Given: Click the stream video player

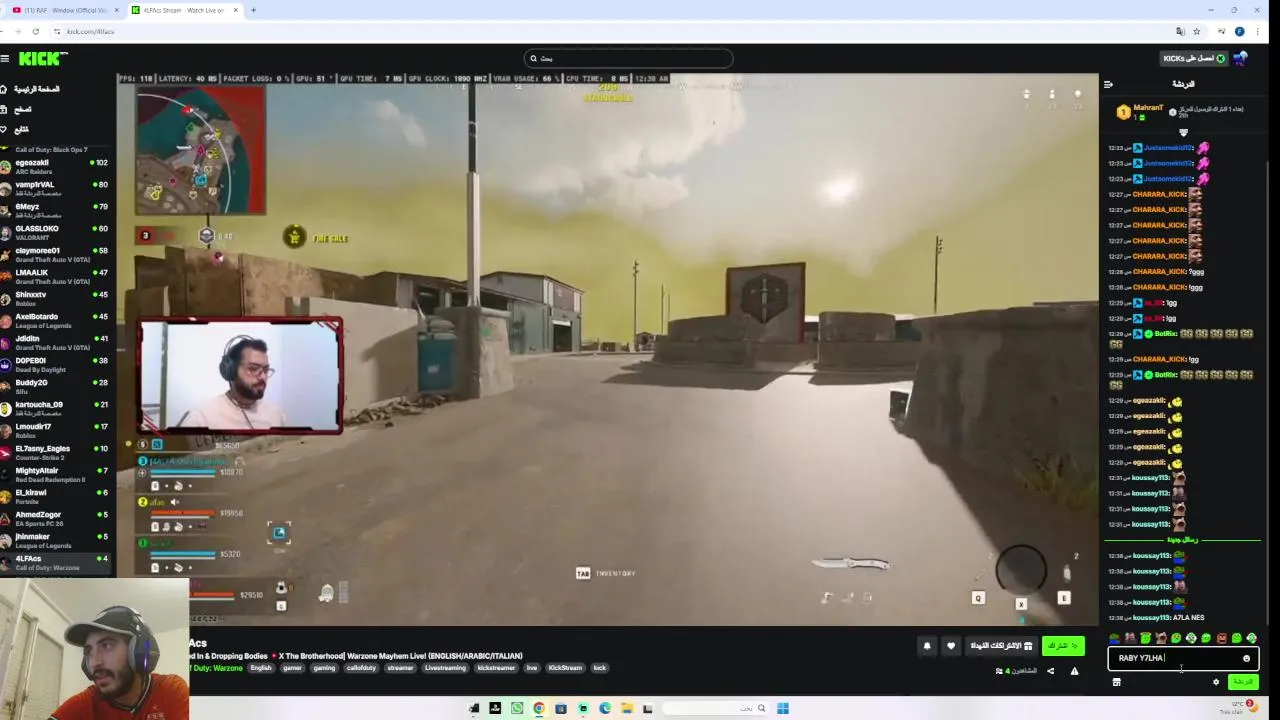Looking at the screenshot, I should coord(607,349).
